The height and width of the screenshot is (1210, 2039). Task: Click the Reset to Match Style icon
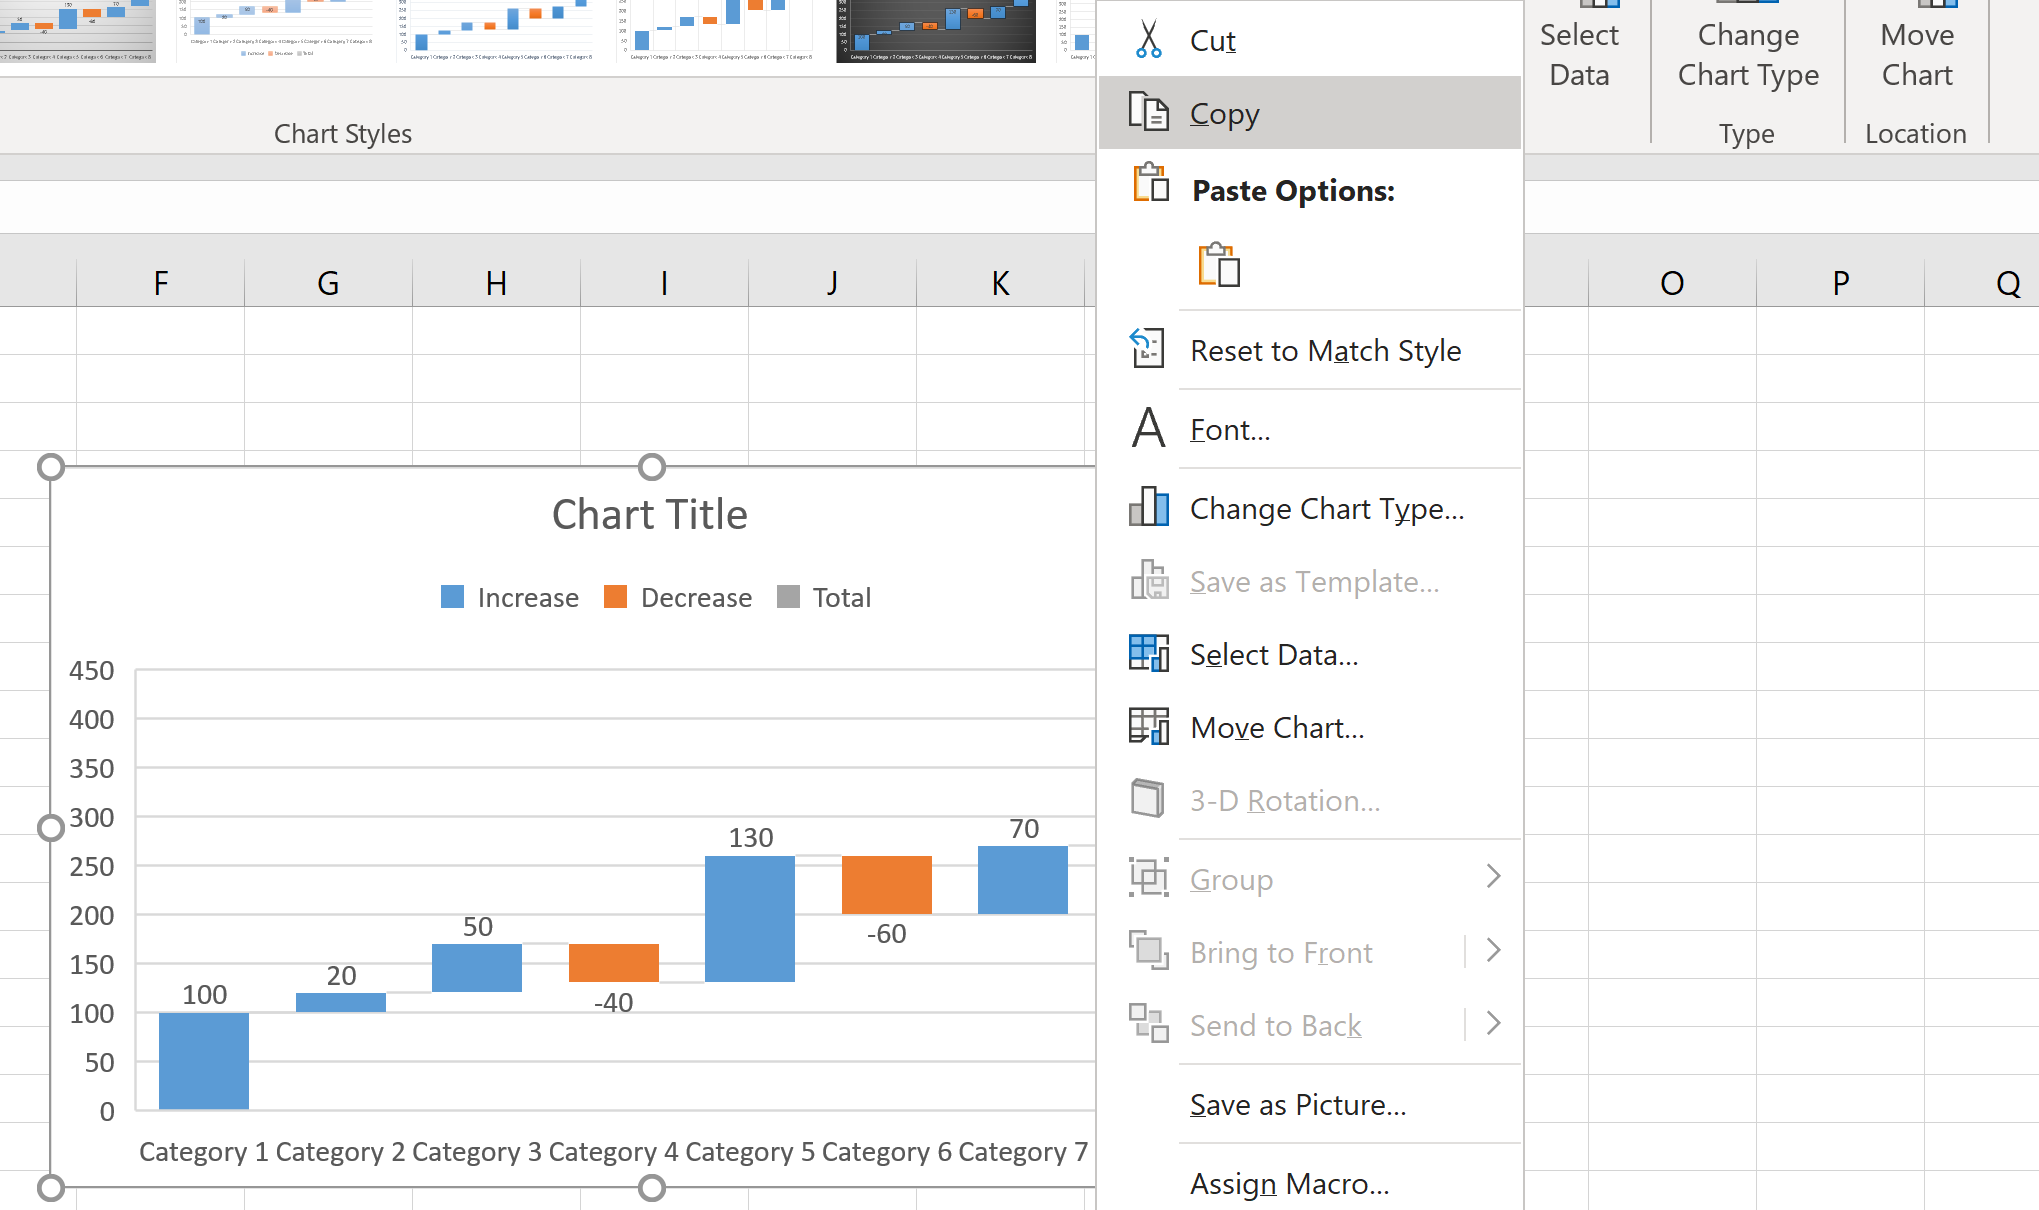pos(1147,349)
